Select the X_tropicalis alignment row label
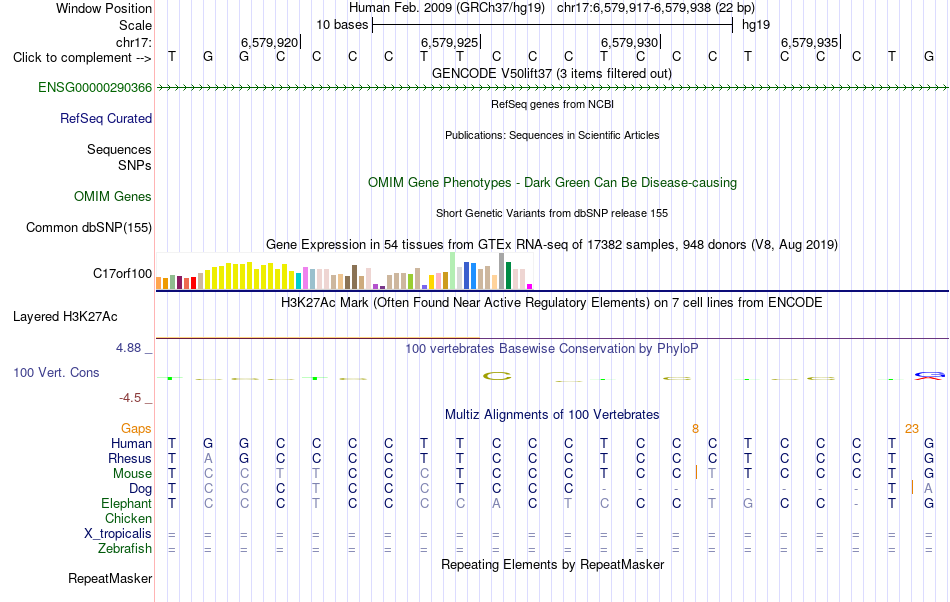The height and width of the screenshot is (602, 950). (x=118, y=534)
